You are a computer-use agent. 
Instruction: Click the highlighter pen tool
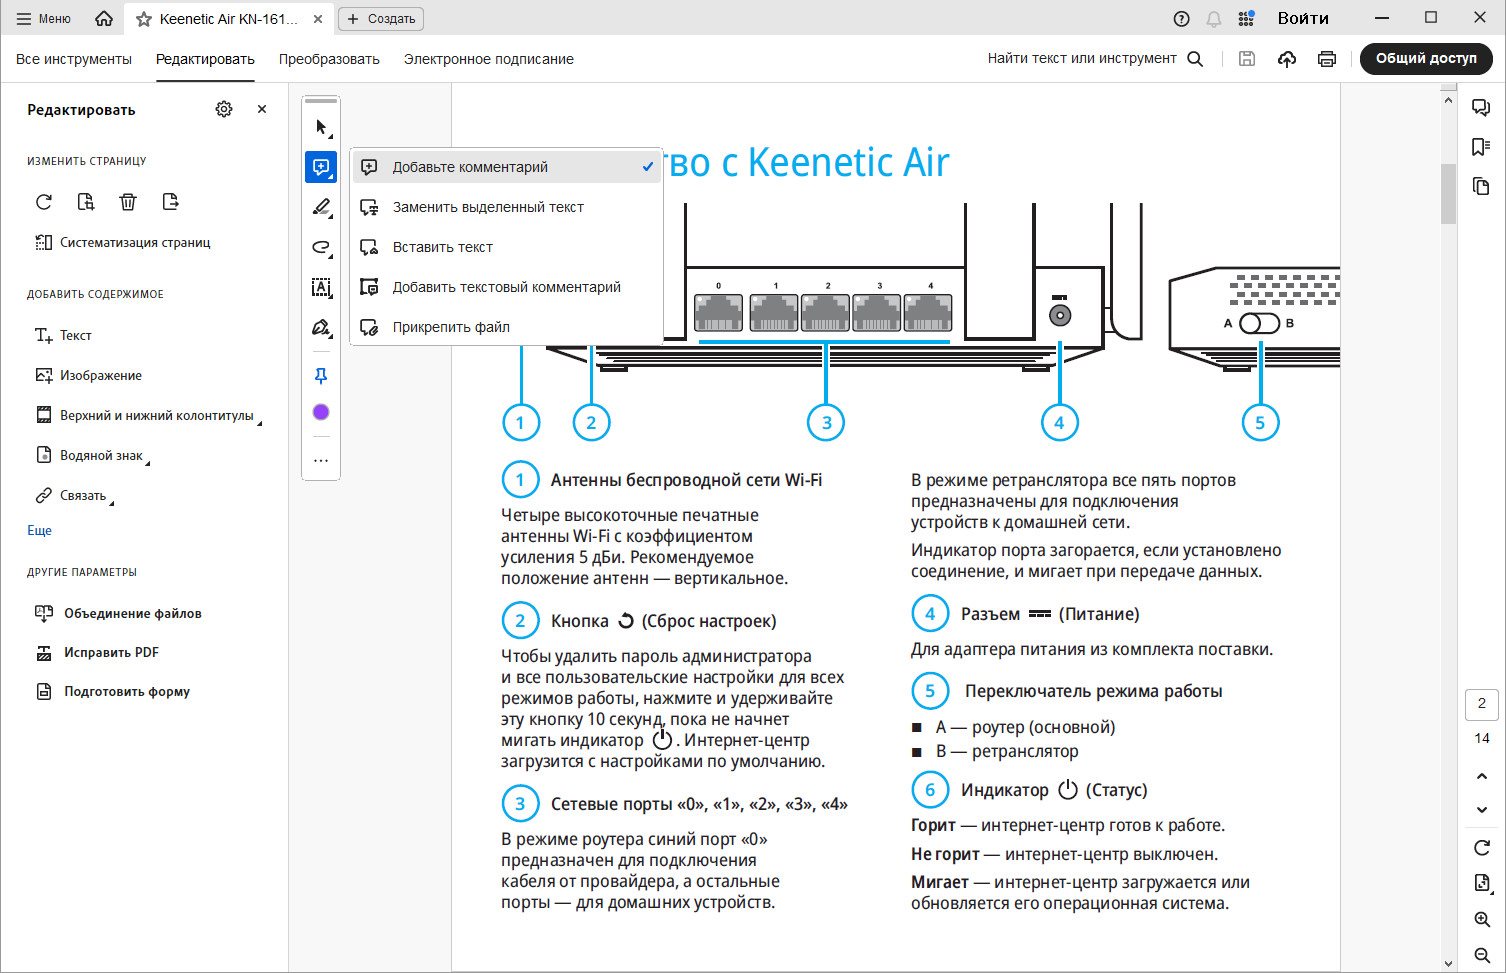tap(321, 207)
